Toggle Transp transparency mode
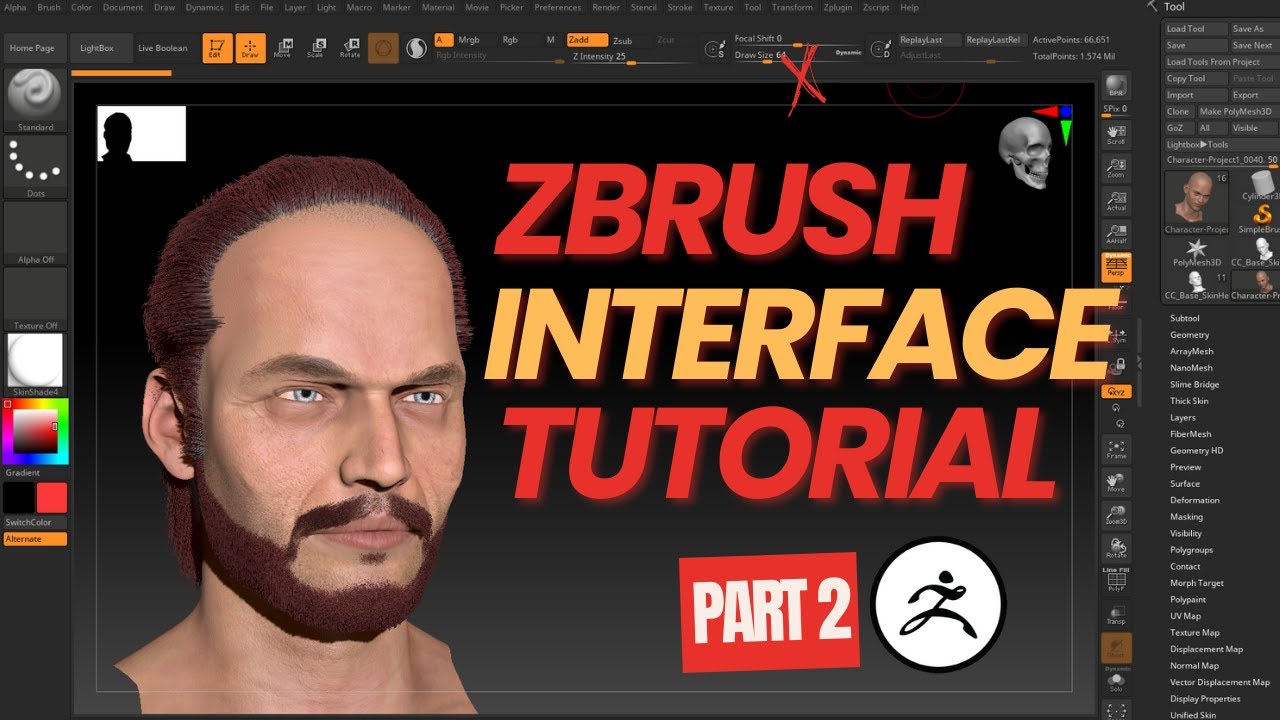The image size is (1280, 720). (1116, 614)
